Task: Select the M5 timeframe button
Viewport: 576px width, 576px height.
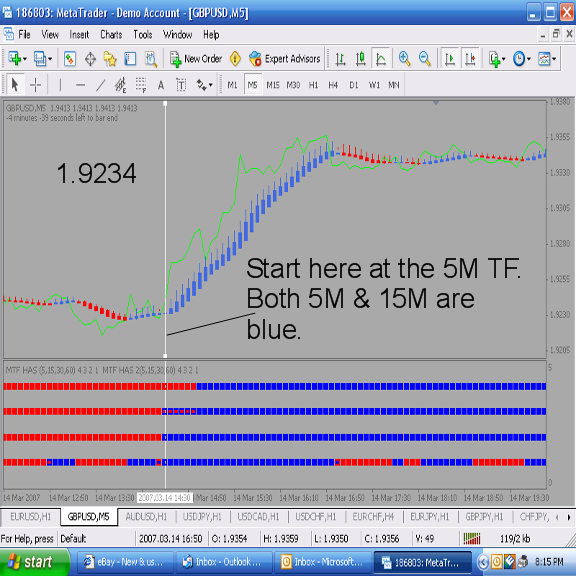Action: (253, 85)
